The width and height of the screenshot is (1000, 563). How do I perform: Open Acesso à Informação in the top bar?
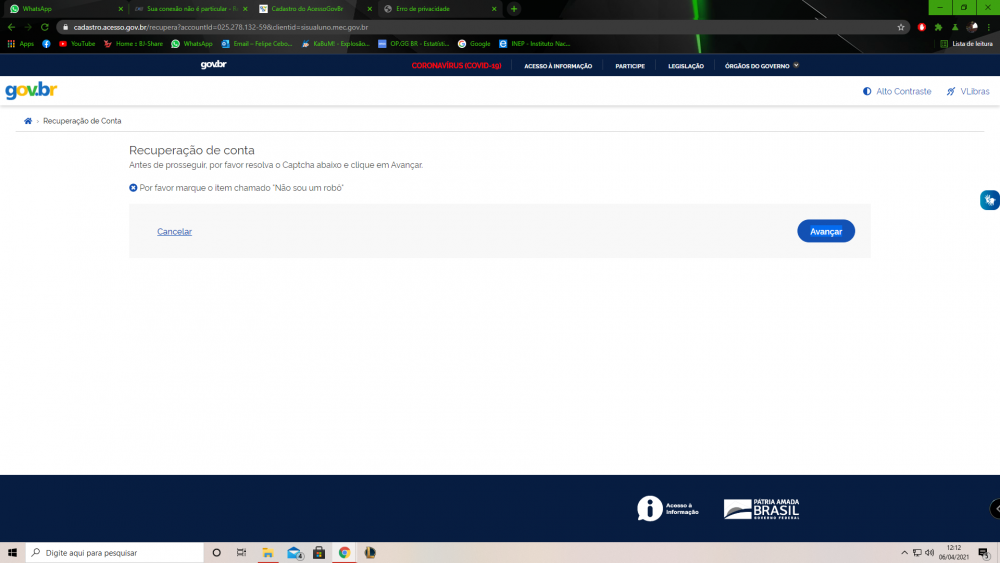point(558,66)
